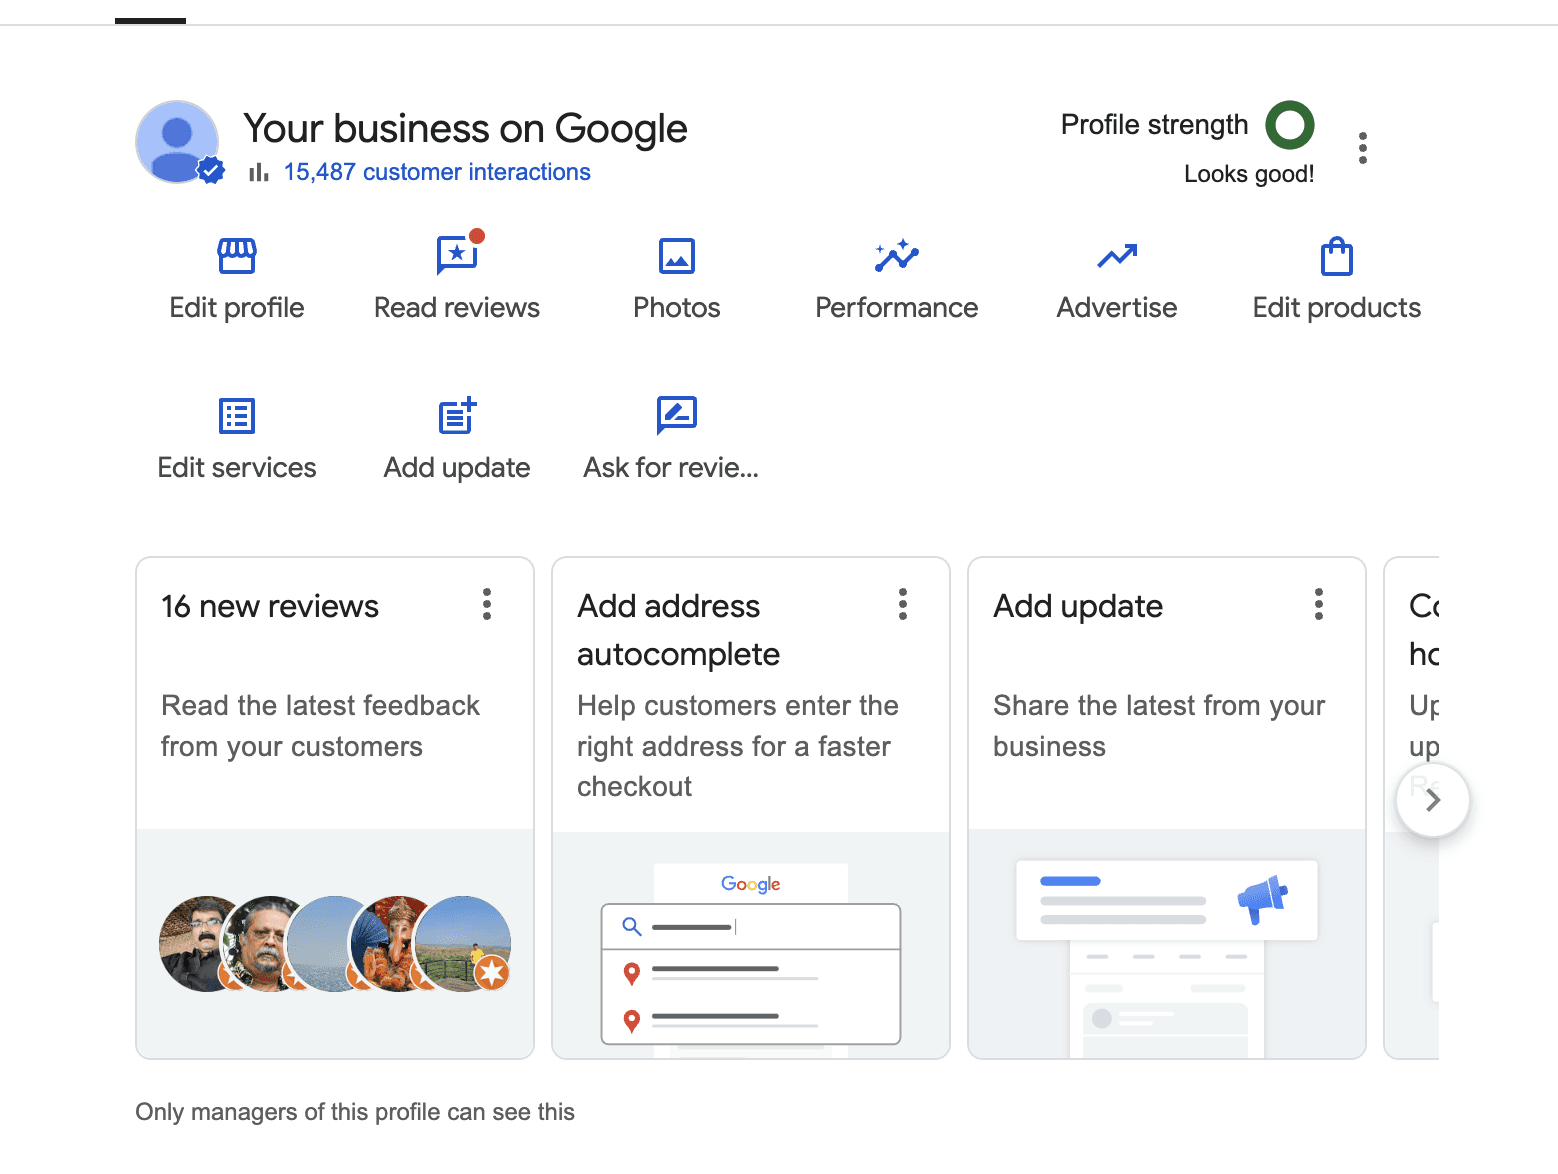The width and height of the screenshot is (1558, 1174).
Task: Click the Profile strength text
Action: 1155,125
